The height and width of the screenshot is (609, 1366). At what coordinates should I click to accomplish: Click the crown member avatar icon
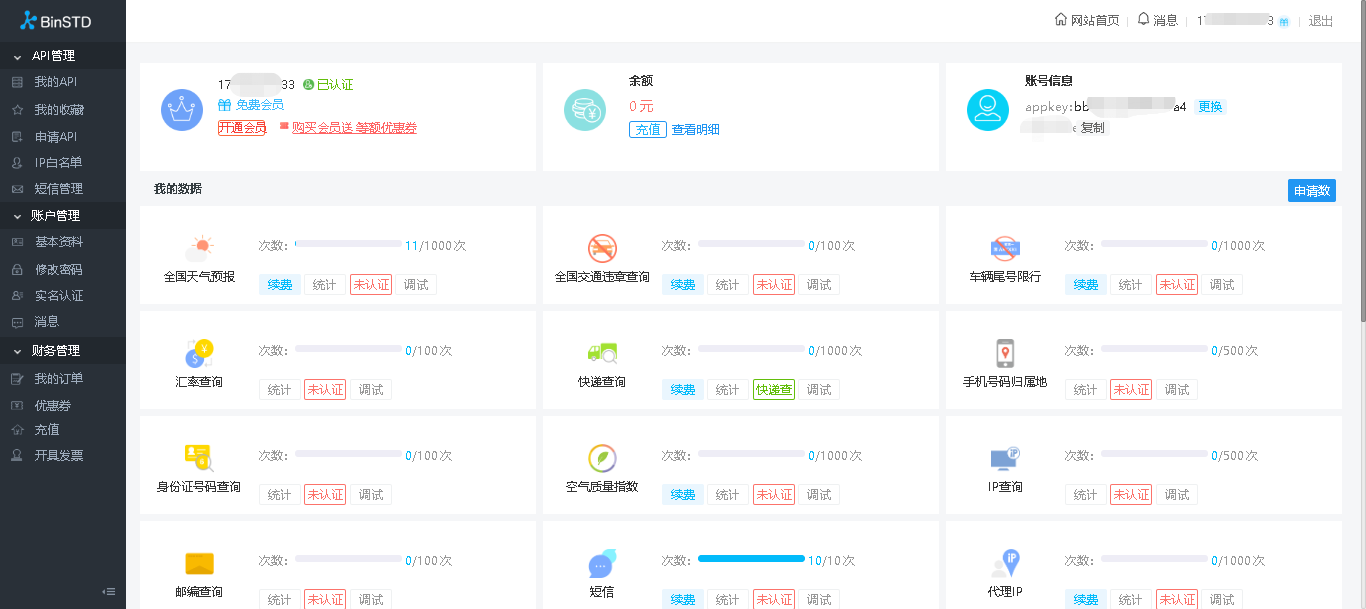tap(182, 110)
